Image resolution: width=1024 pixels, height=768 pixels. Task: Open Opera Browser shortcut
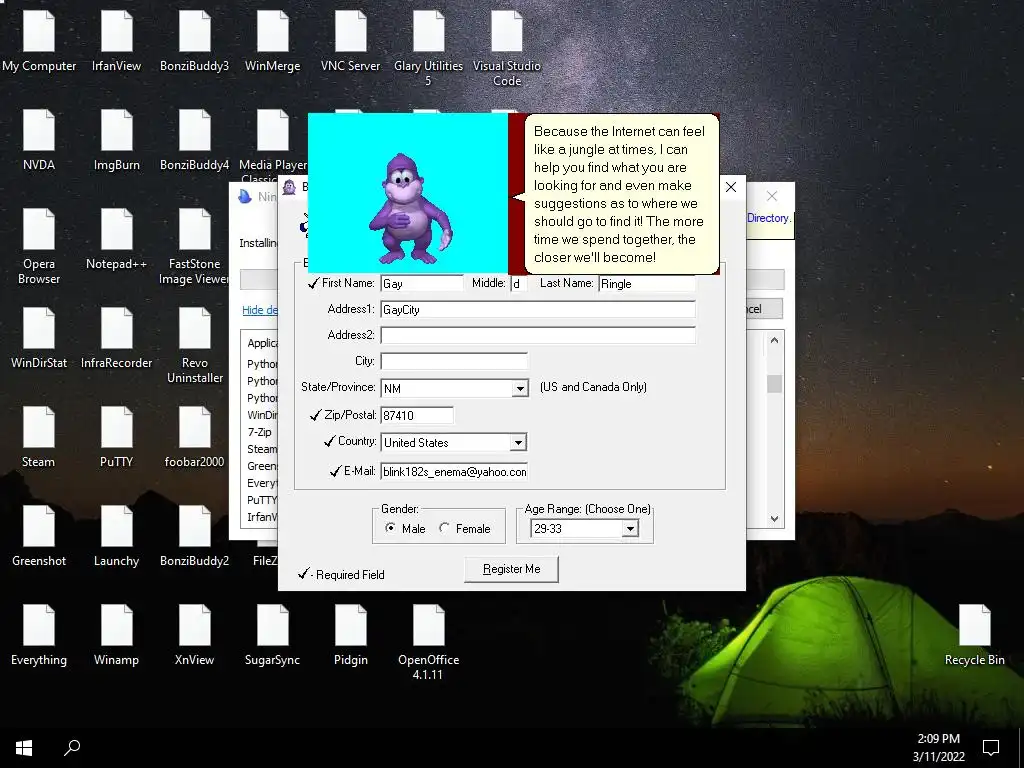39,247
